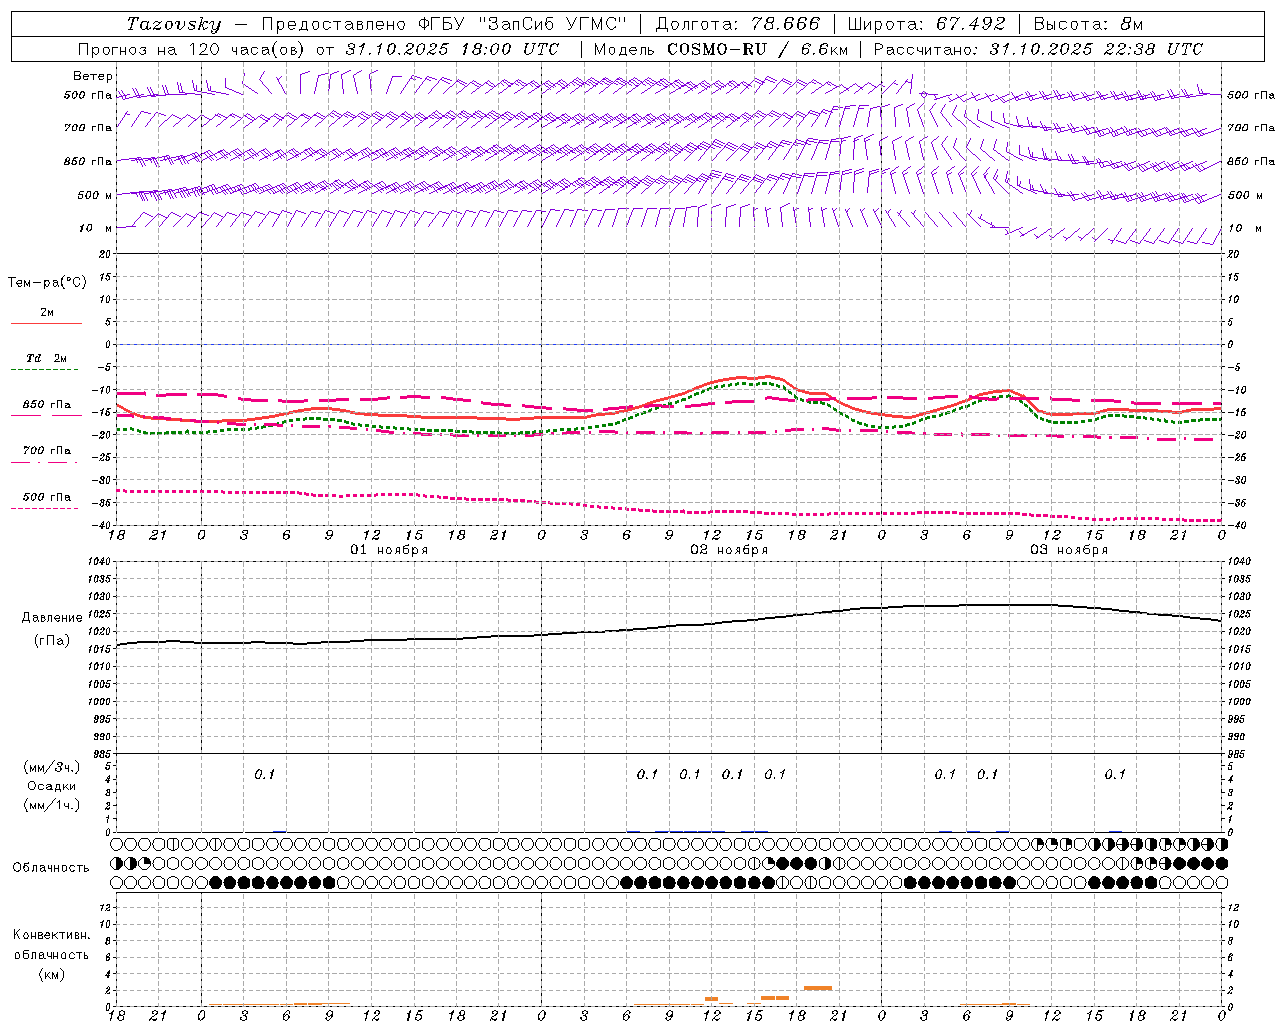Viewport: 1280px width, 1024px height.
Task: Click the Ветер panel label
Action: (x=93, y=76)
